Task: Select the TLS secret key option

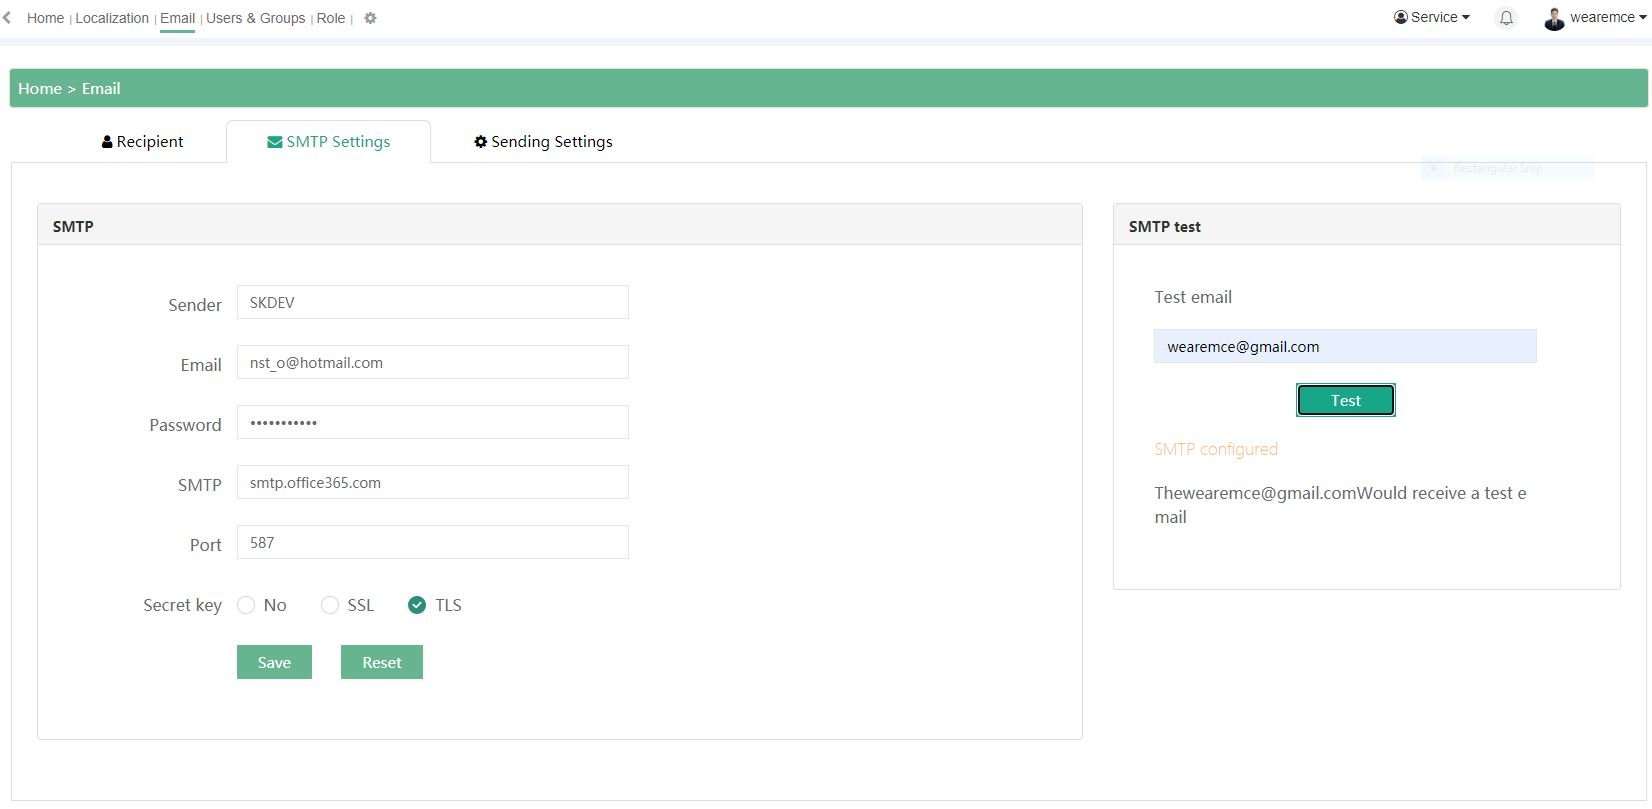Action: 417,605
